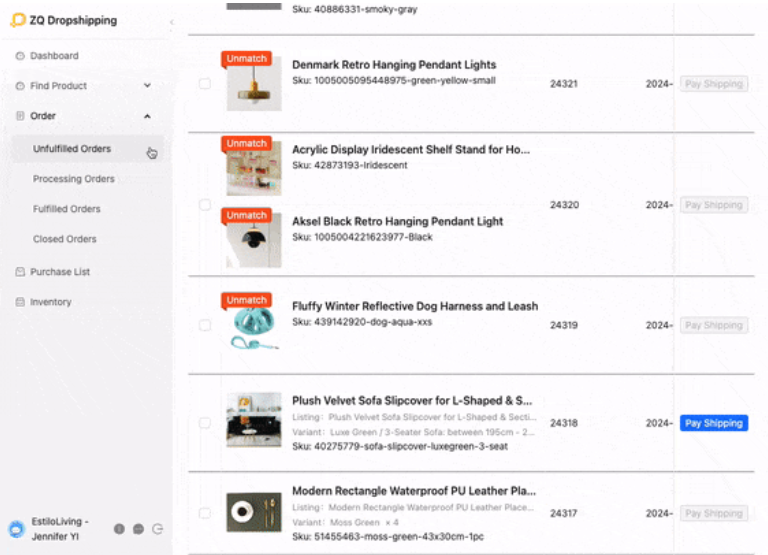This screenshot has width=768, height=555.
Task: Click Pay Shipping for order 24321
Action: click(x=714, y=84)
